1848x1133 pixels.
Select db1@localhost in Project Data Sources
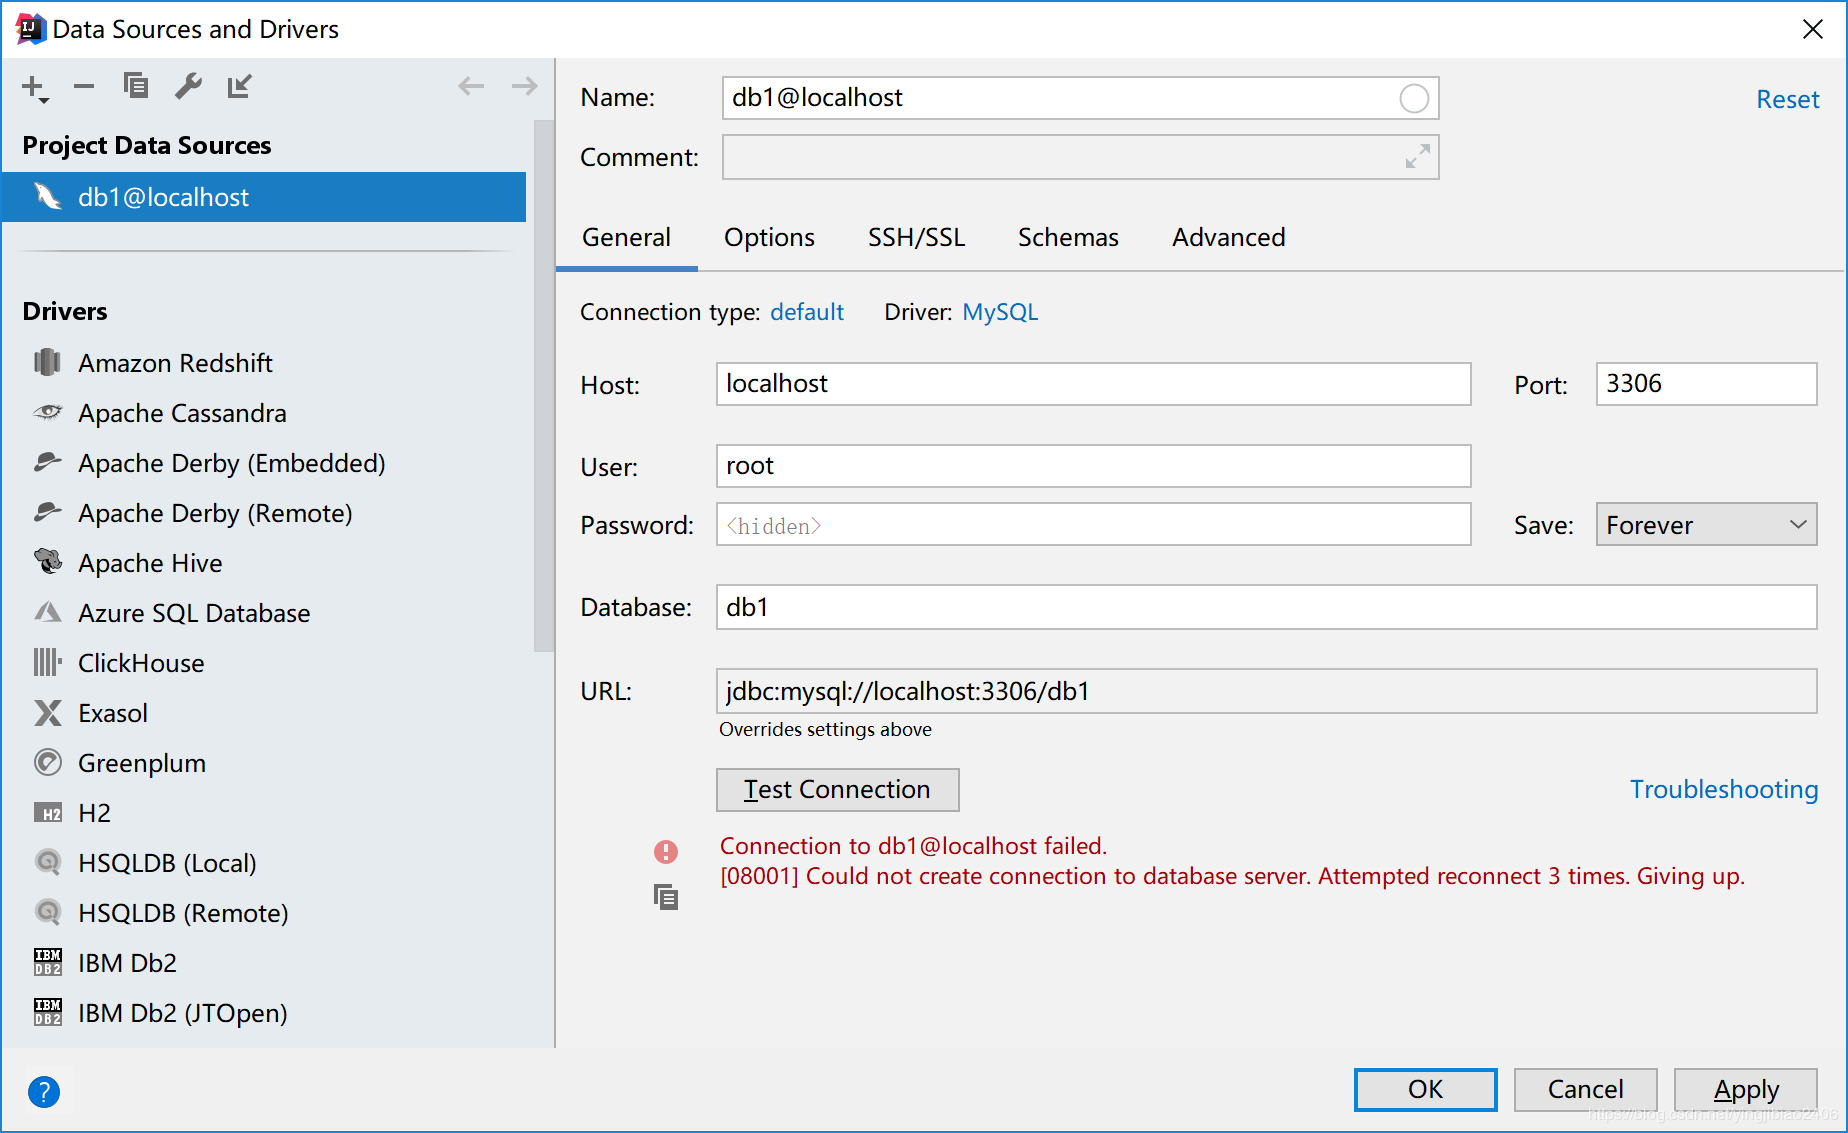click(264, 197)
